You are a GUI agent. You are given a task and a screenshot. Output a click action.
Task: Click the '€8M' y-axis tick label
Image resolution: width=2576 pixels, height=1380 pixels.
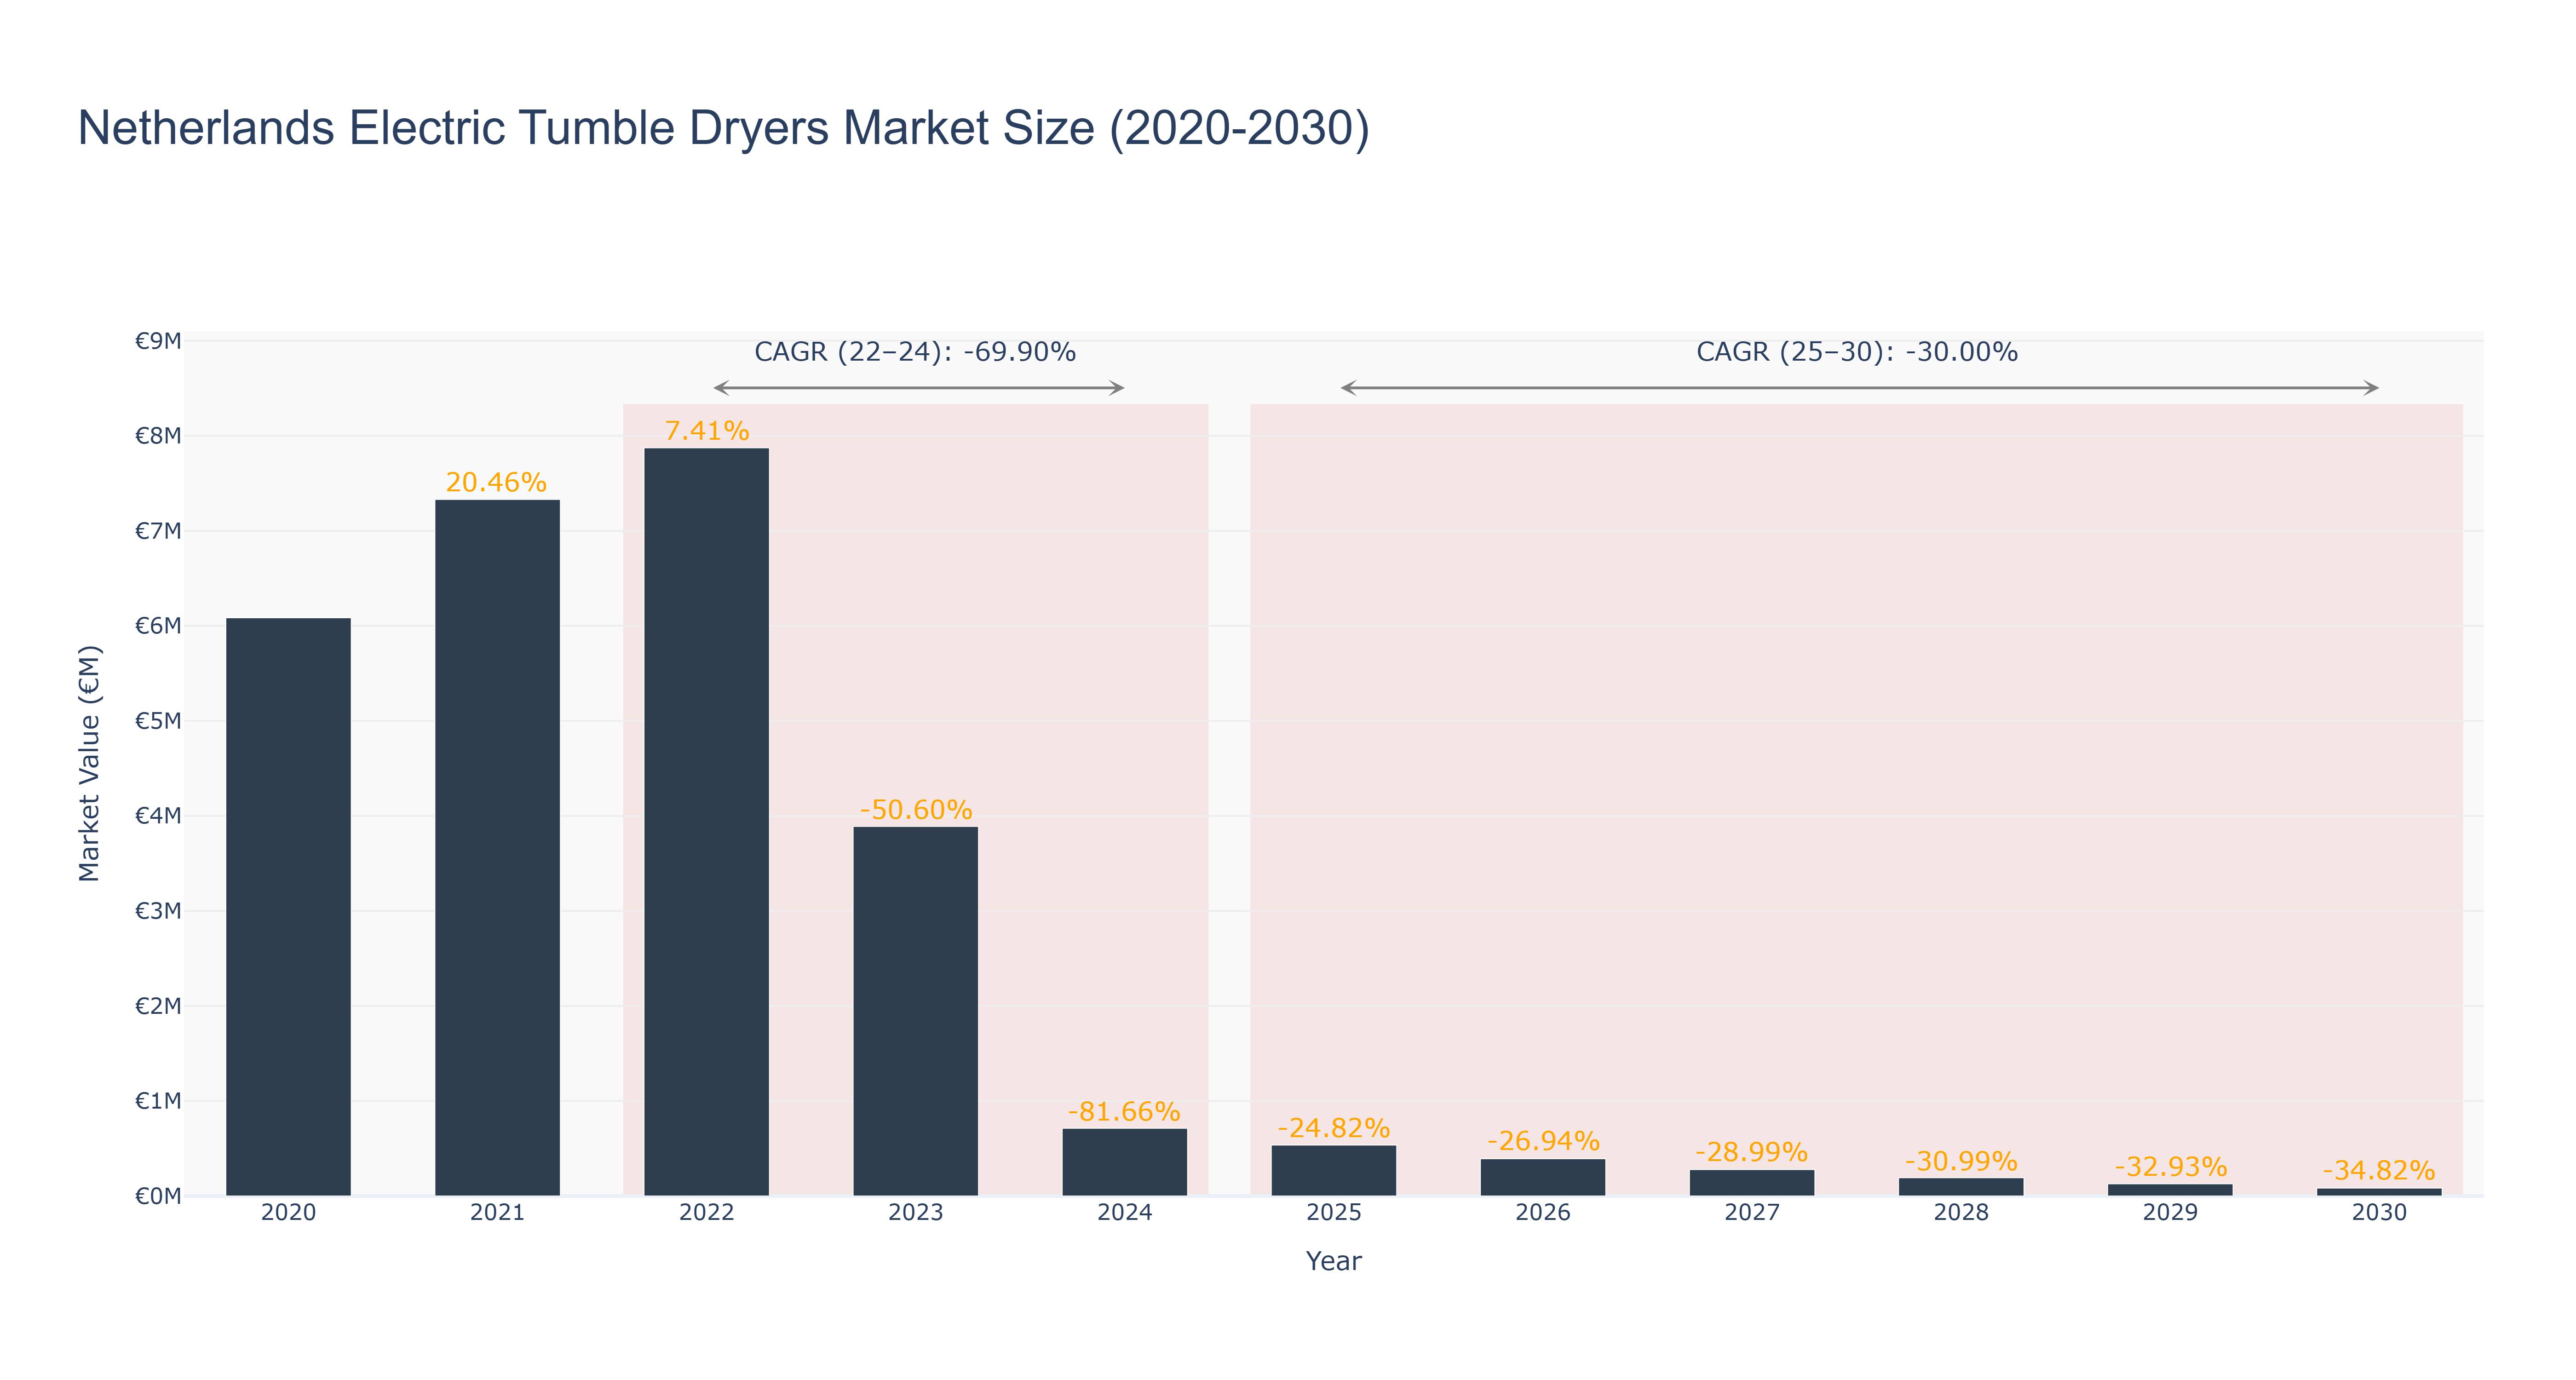(158, 436)
